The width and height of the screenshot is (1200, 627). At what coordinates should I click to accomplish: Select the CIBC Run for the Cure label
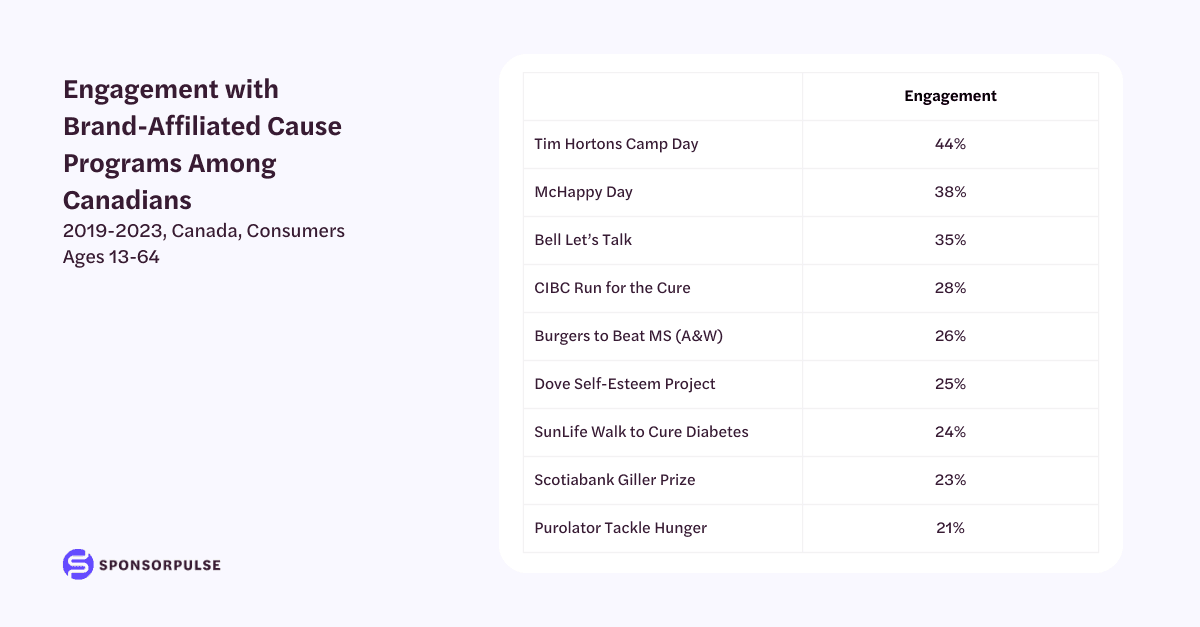coord(612,288)
